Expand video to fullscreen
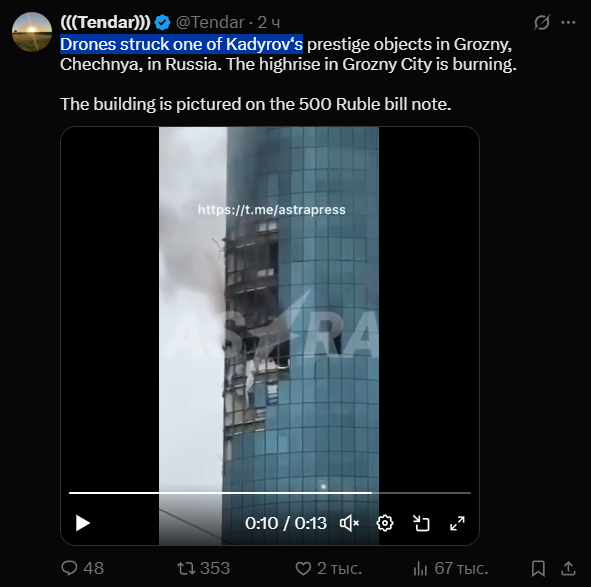The height and width of the screenshot is (587, 591). (457, 523)
